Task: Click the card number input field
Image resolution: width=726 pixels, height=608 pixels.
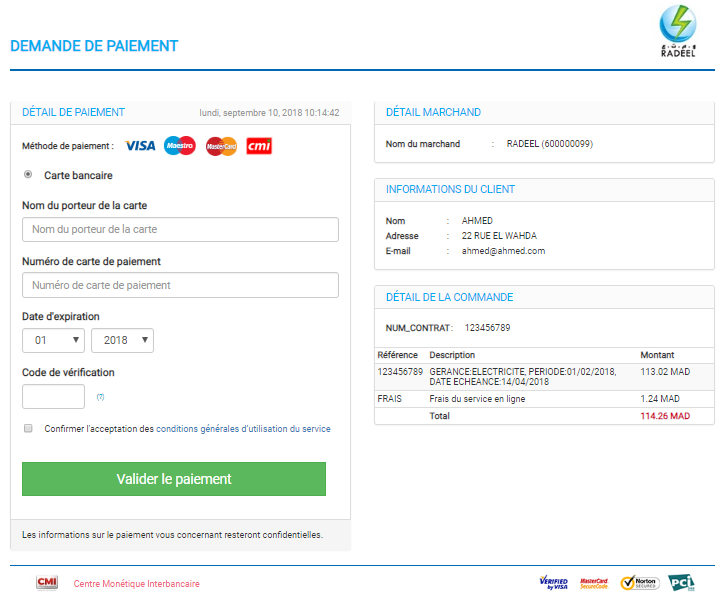Action: tap(180, 286)
